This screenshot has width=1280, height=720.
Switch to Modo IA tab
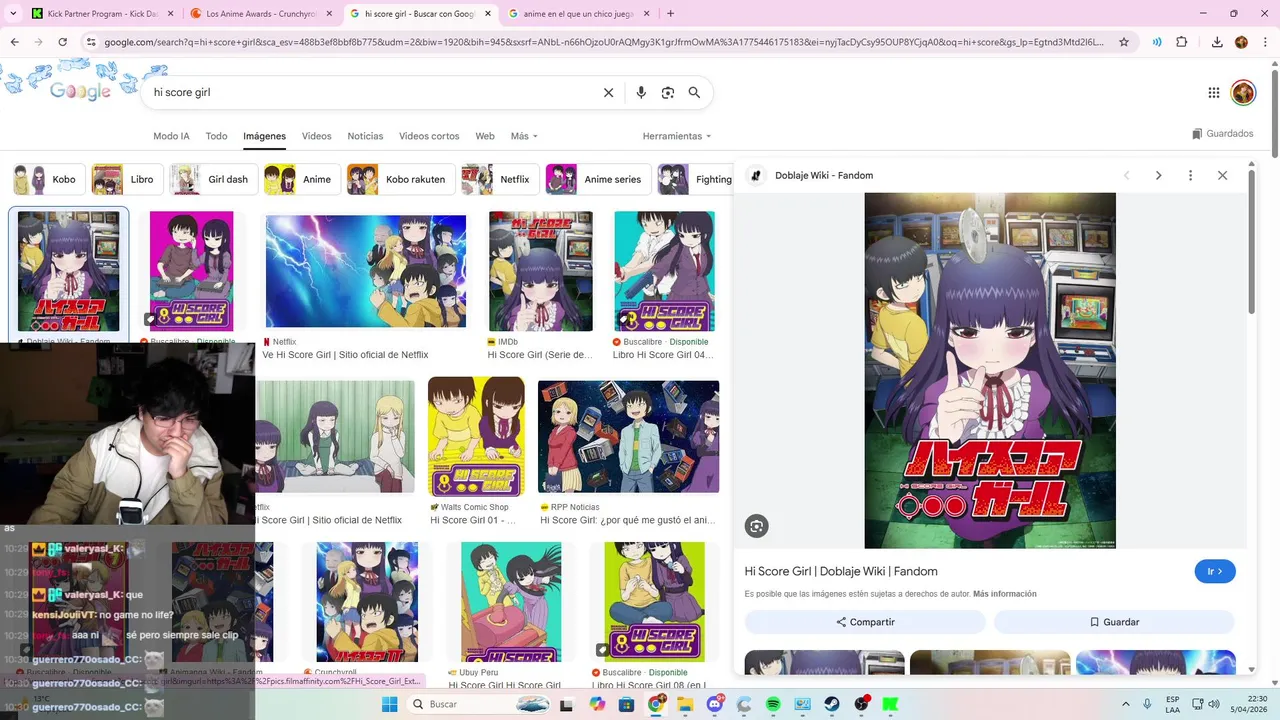(x=171, y=136)
